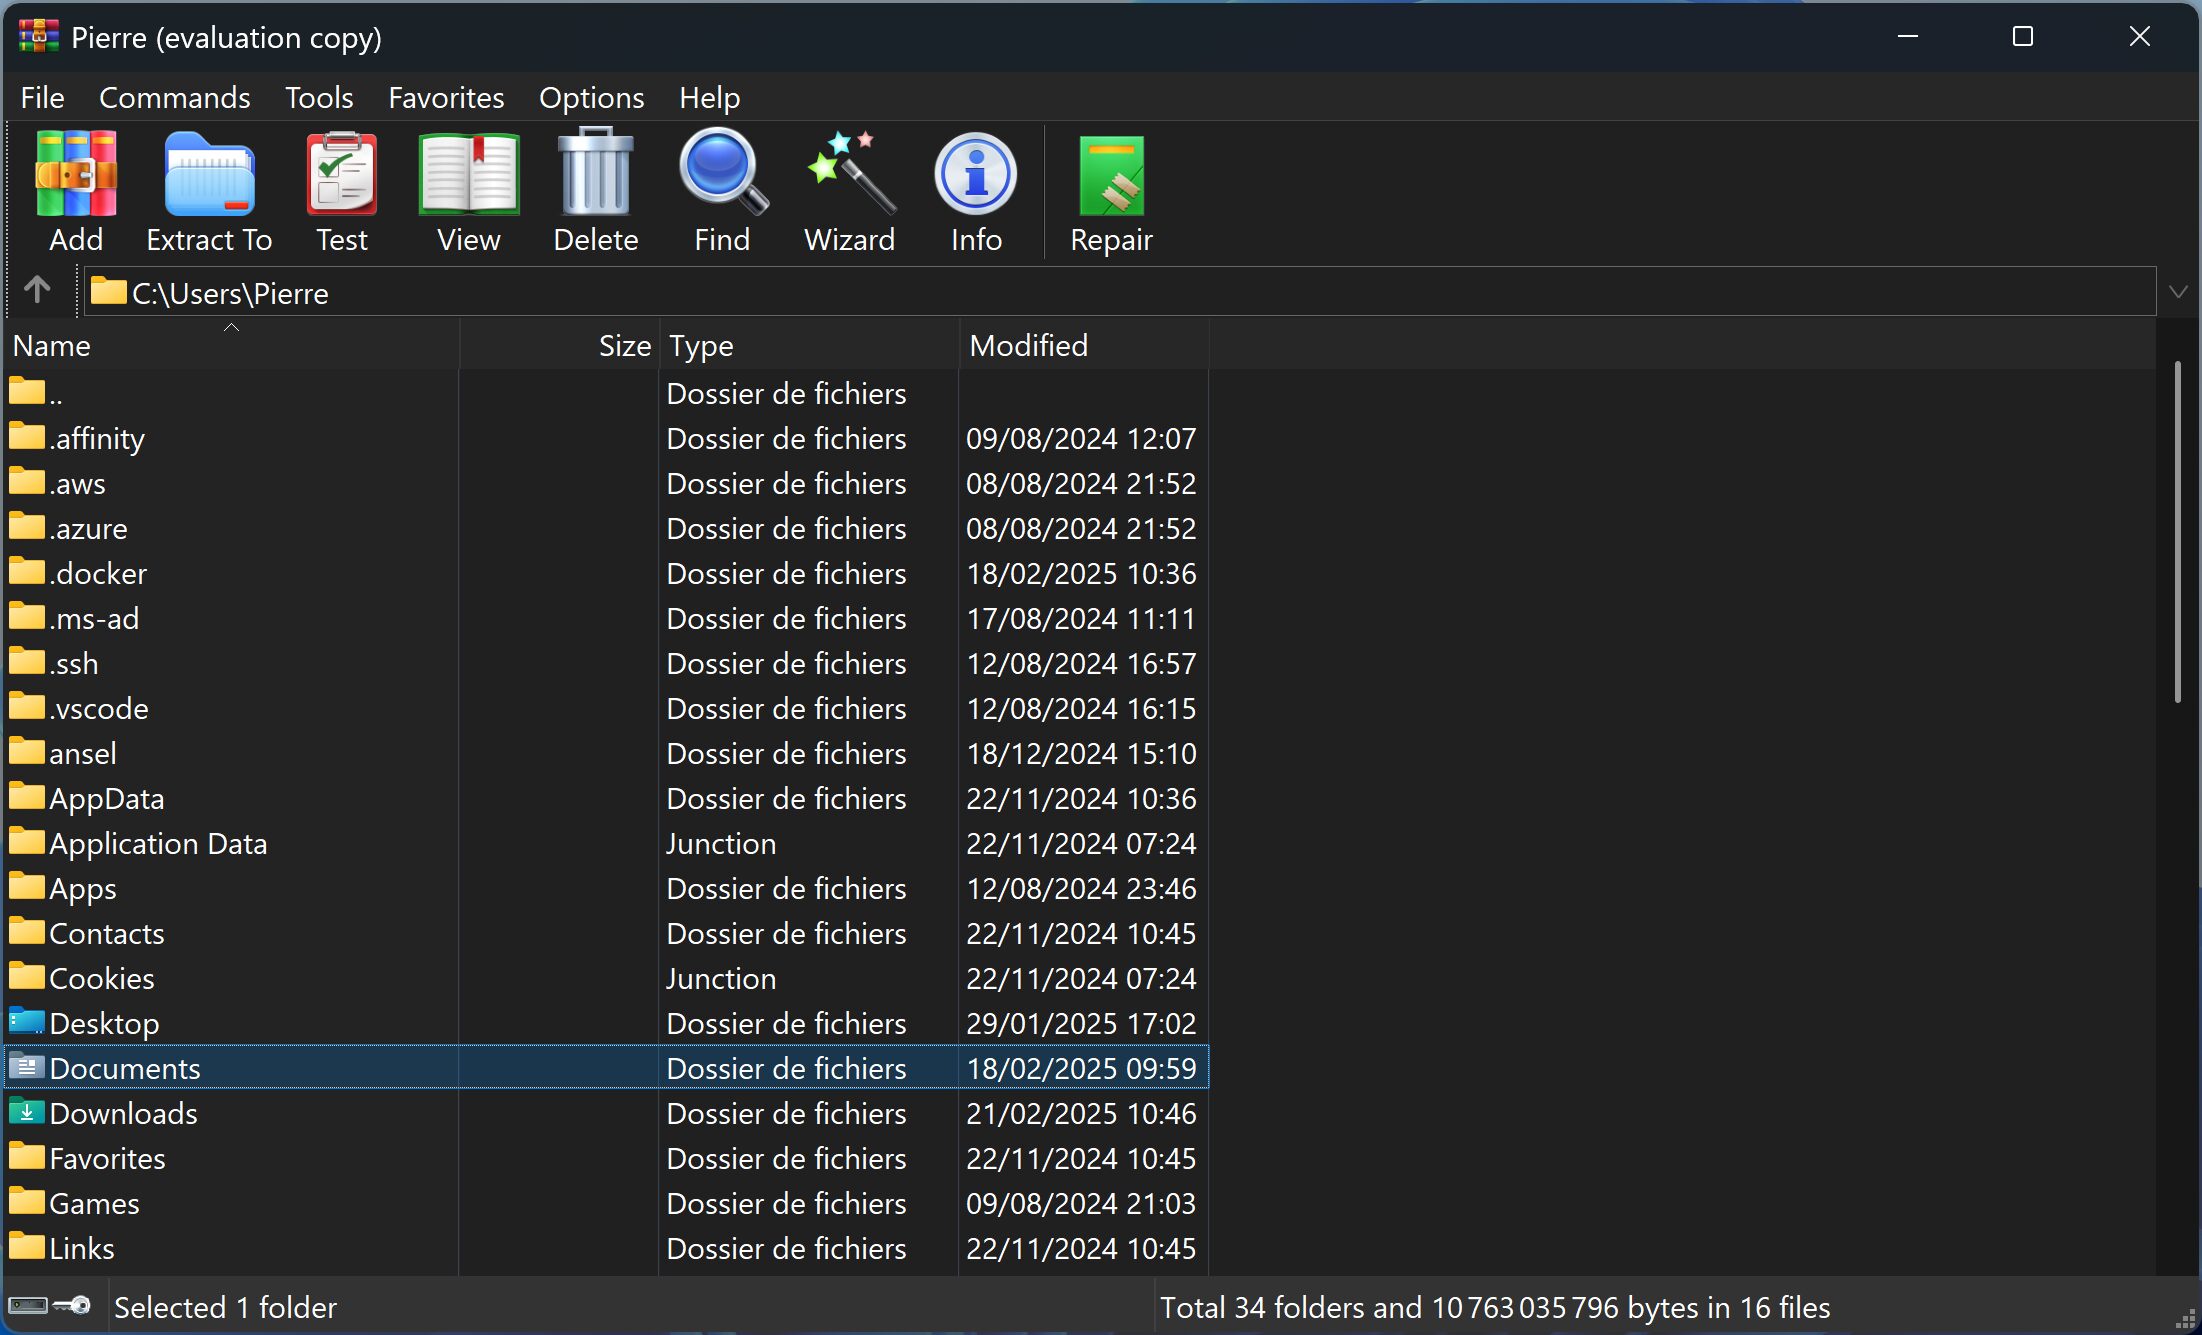This screenshot has height=1335, width=2202.
Task: Click the 'Selected 1 folder' status text
Action: (x=225, y=1307)
